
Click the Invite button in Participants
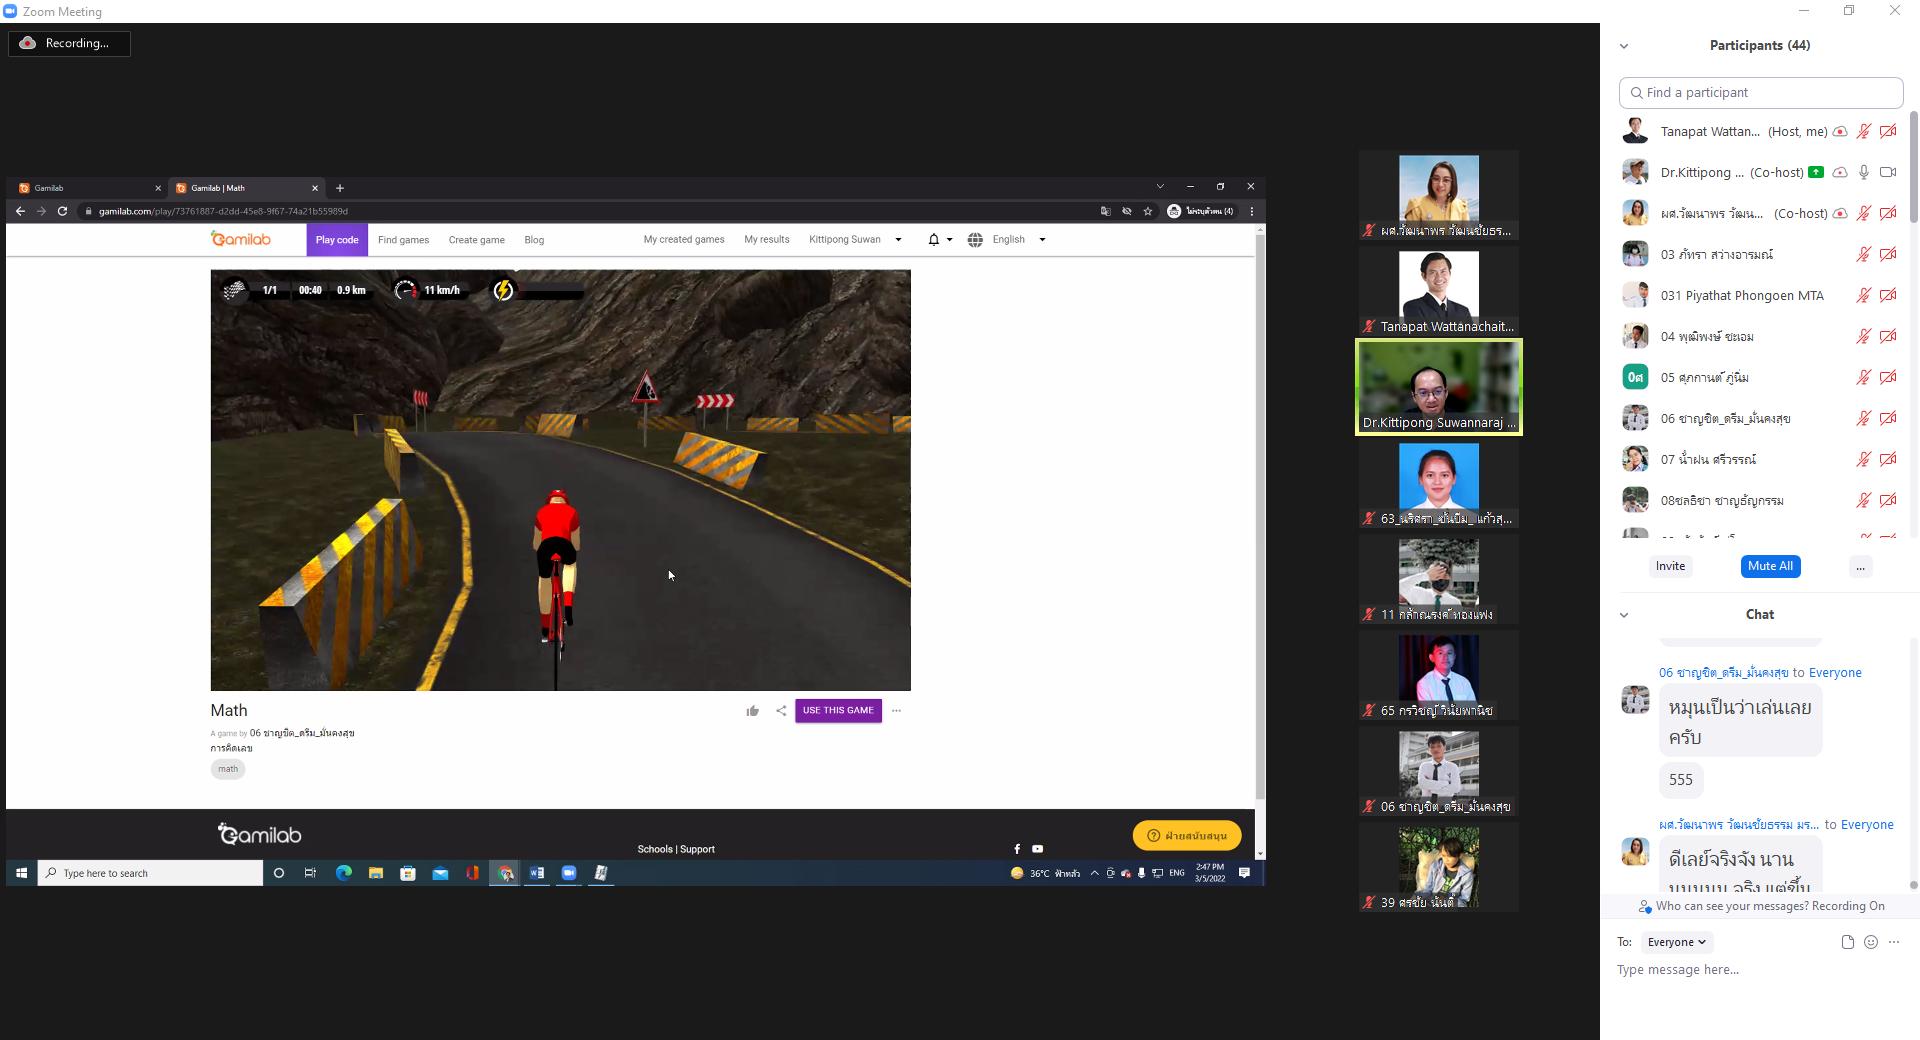tap(1670, 567)
